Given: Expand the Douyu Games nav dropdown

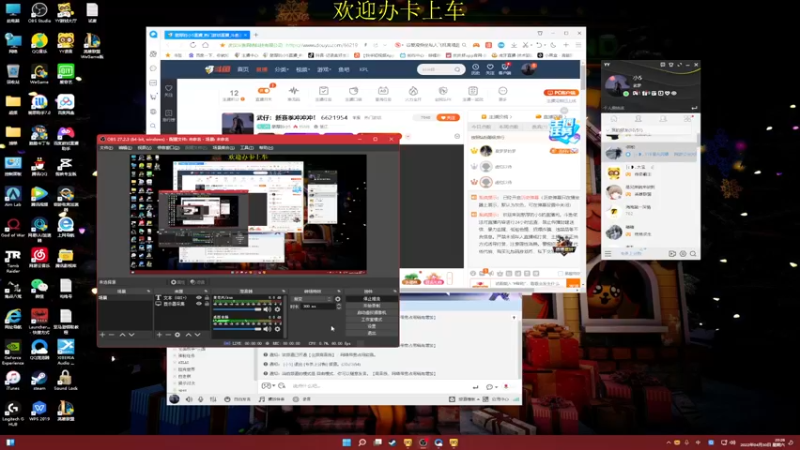Looking at the screenshot, I should pos(324,69).
